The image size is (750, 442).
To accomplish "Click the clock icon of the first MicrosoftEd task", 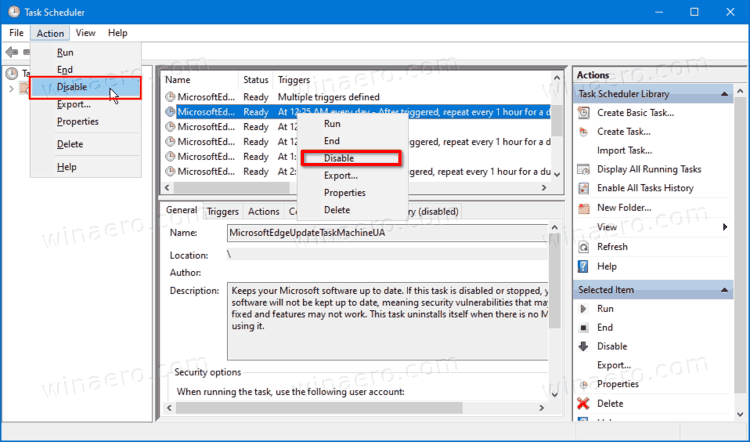I will coord(170,97).
